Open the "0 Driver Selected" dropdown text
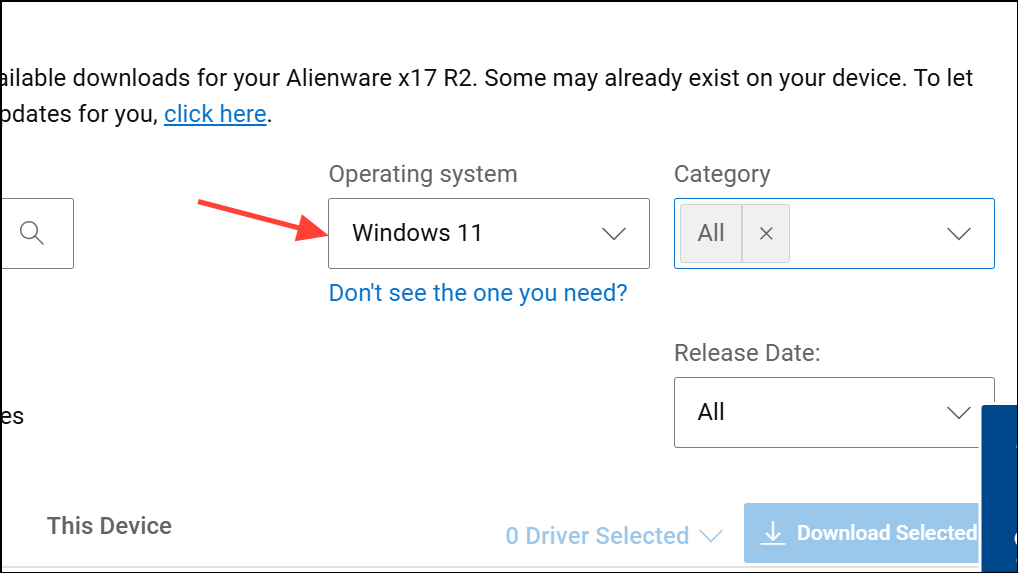 596,536
